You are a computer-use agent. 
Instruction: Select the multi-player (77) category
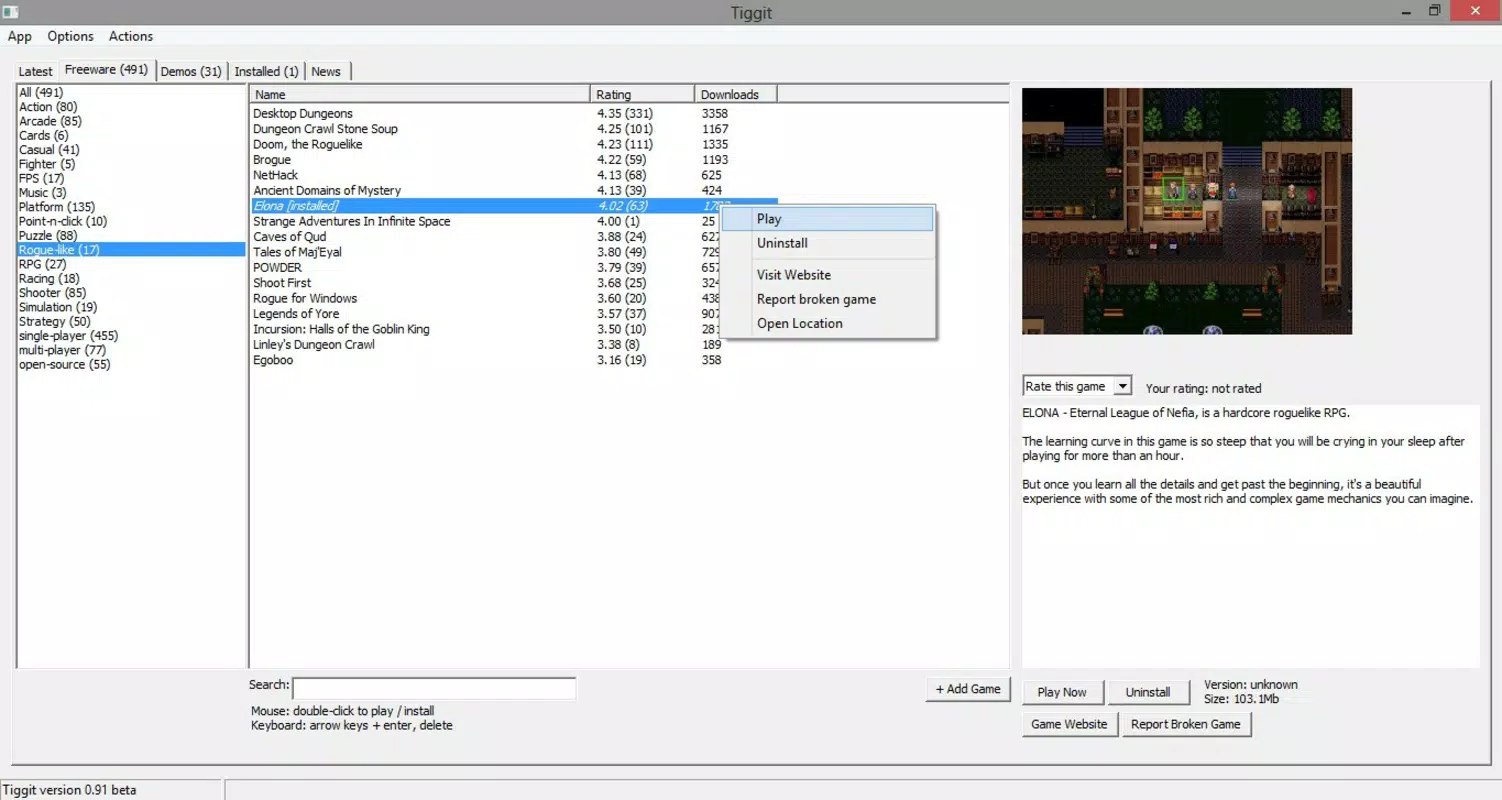[x=62, y=350]
